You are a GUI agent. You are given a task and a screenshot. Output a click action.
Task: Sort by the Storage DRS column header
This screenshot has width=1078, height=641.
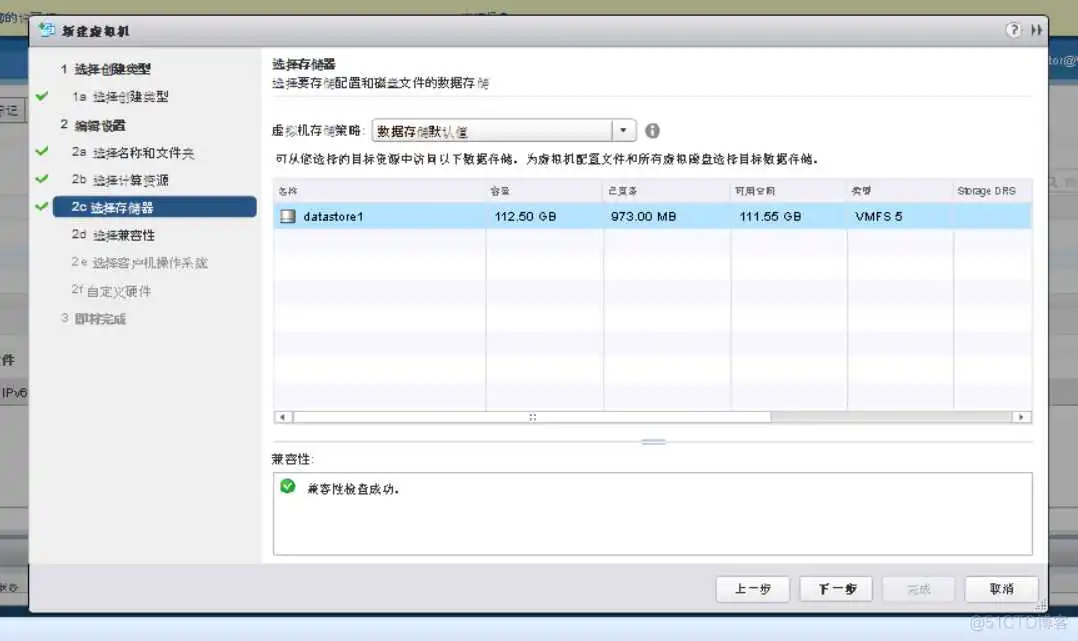(993, 191)
